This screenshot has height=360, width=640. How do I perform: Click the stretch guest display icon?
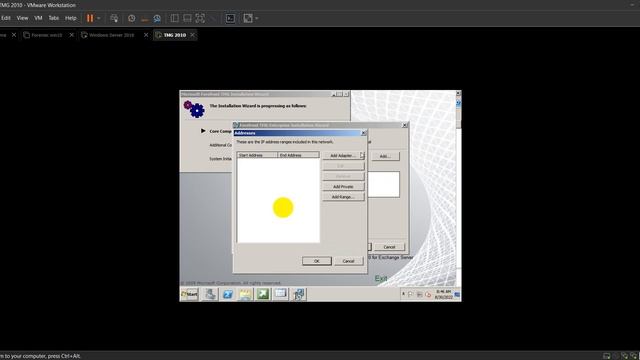[248, 18]
